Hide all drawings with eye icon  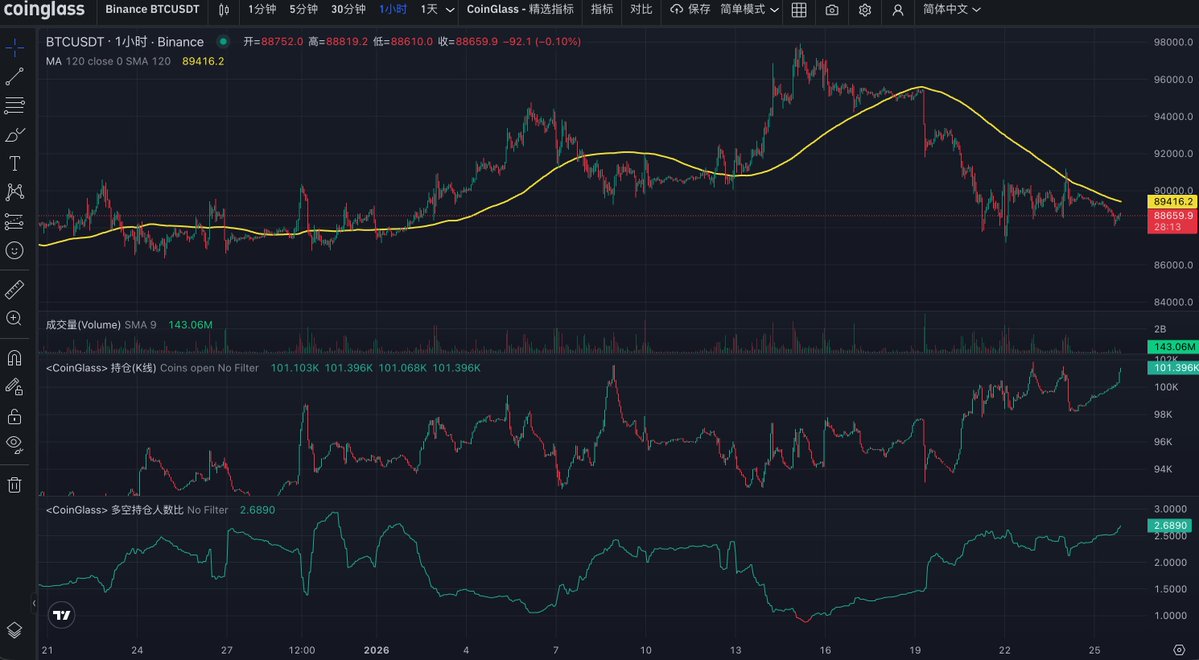coord(15,443)
